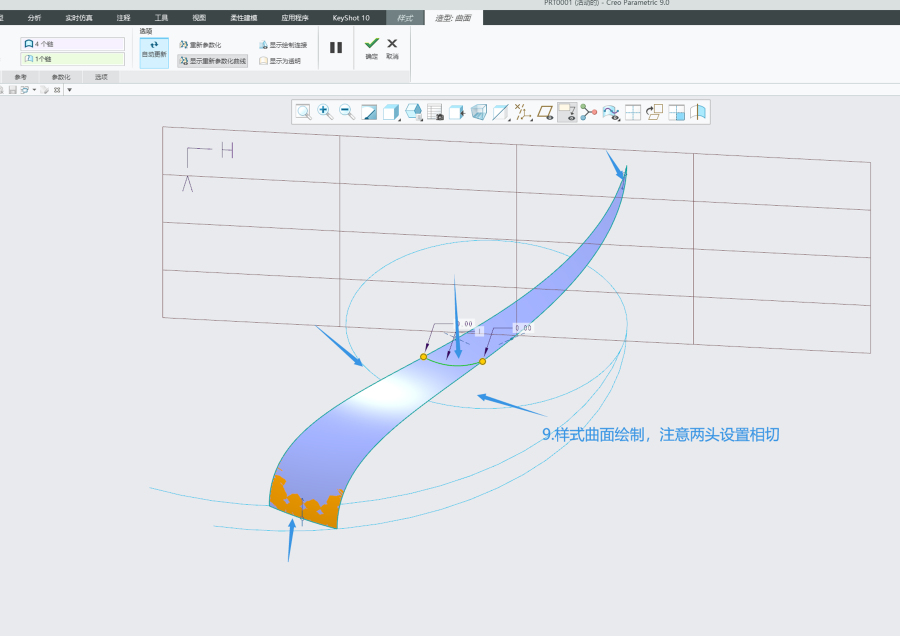Click the Refit zoom icon in graphics toolbar
Image resolution: width=900 pixels, height=636 pixels.
point(303,112)
